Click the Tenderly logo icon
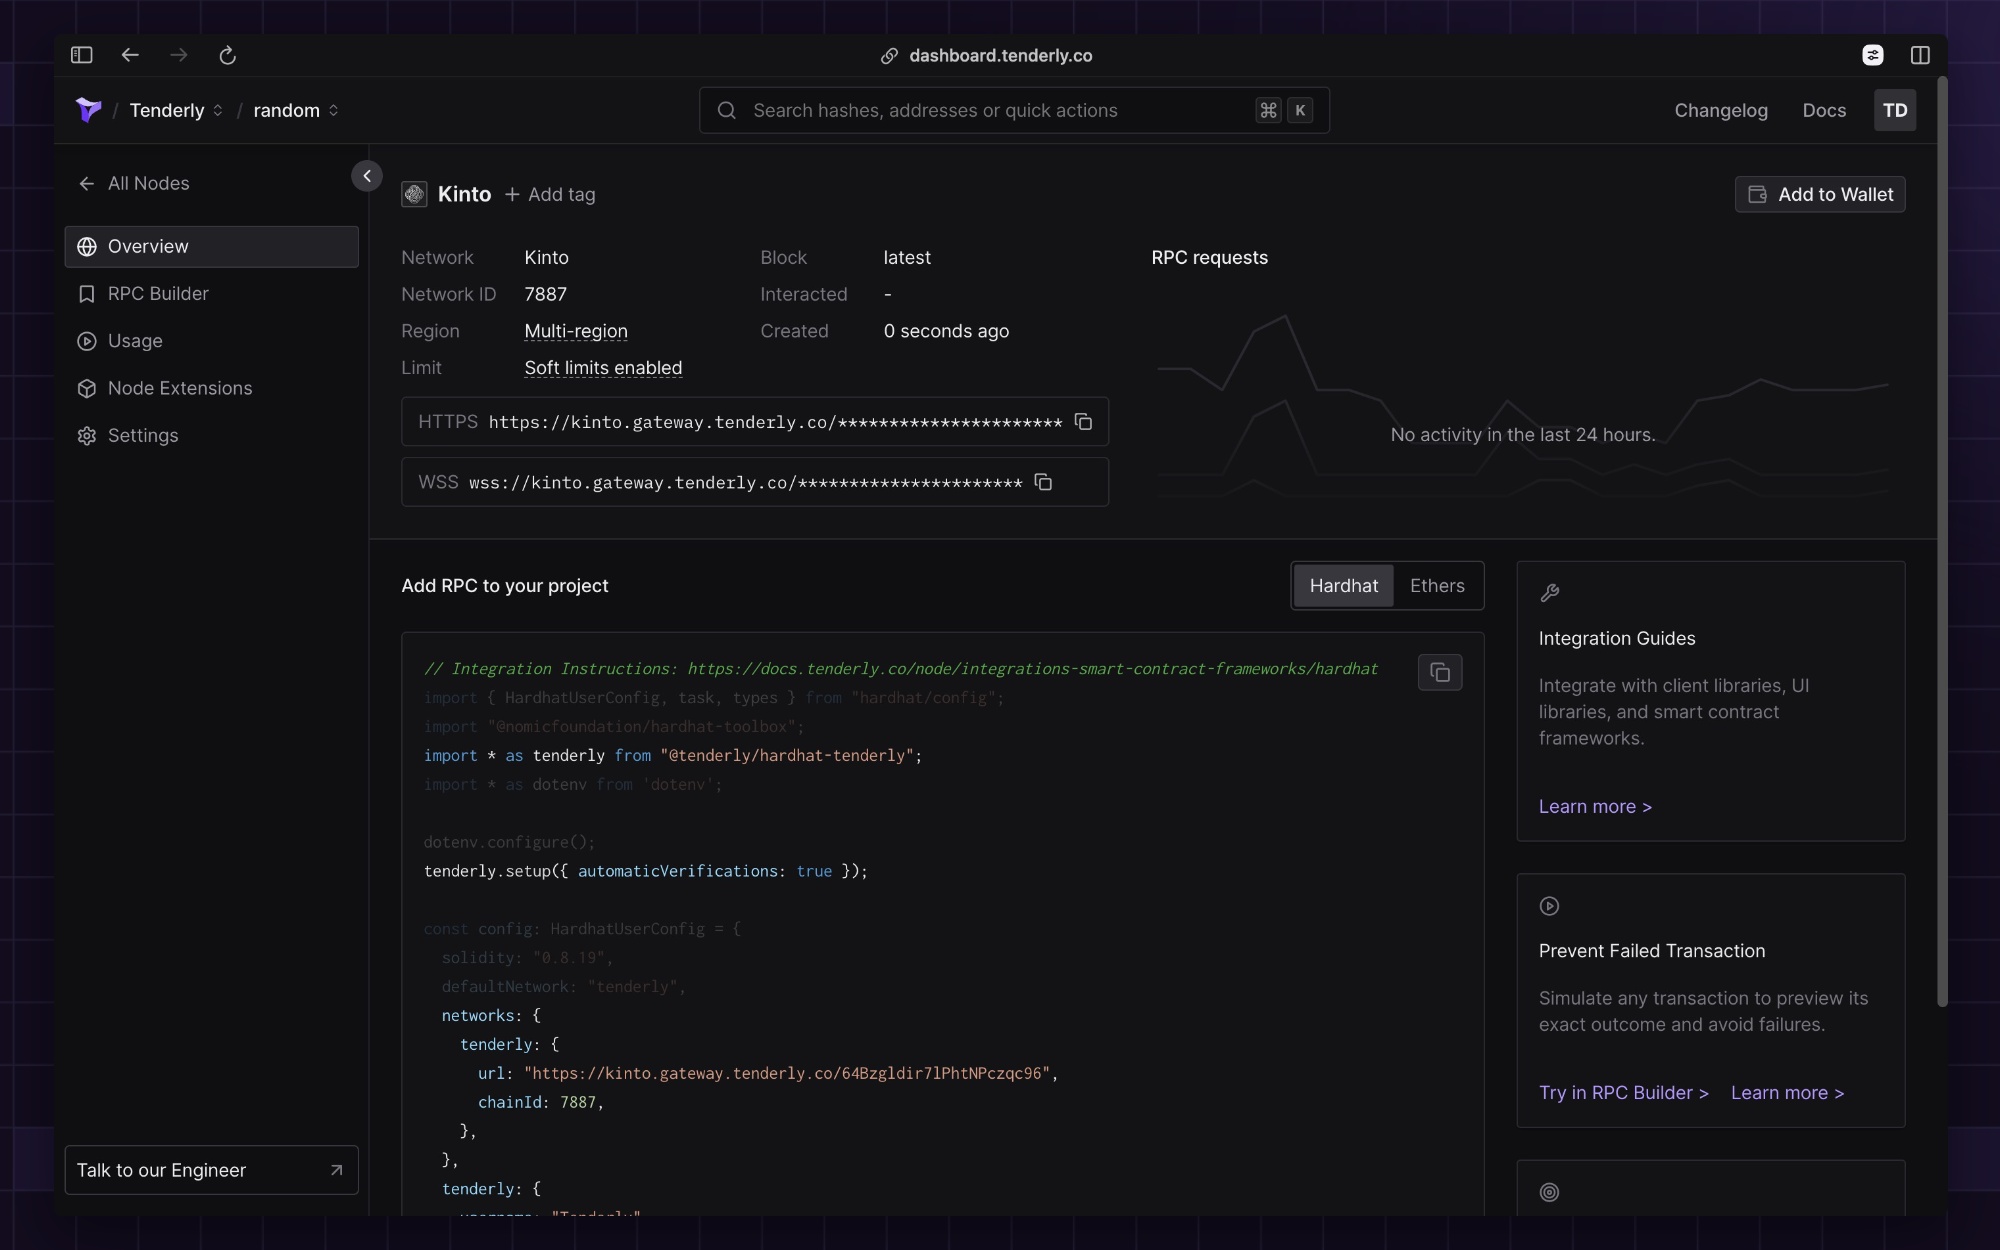The height and width of the screenshot is (1250, 2000). (89, 110)
